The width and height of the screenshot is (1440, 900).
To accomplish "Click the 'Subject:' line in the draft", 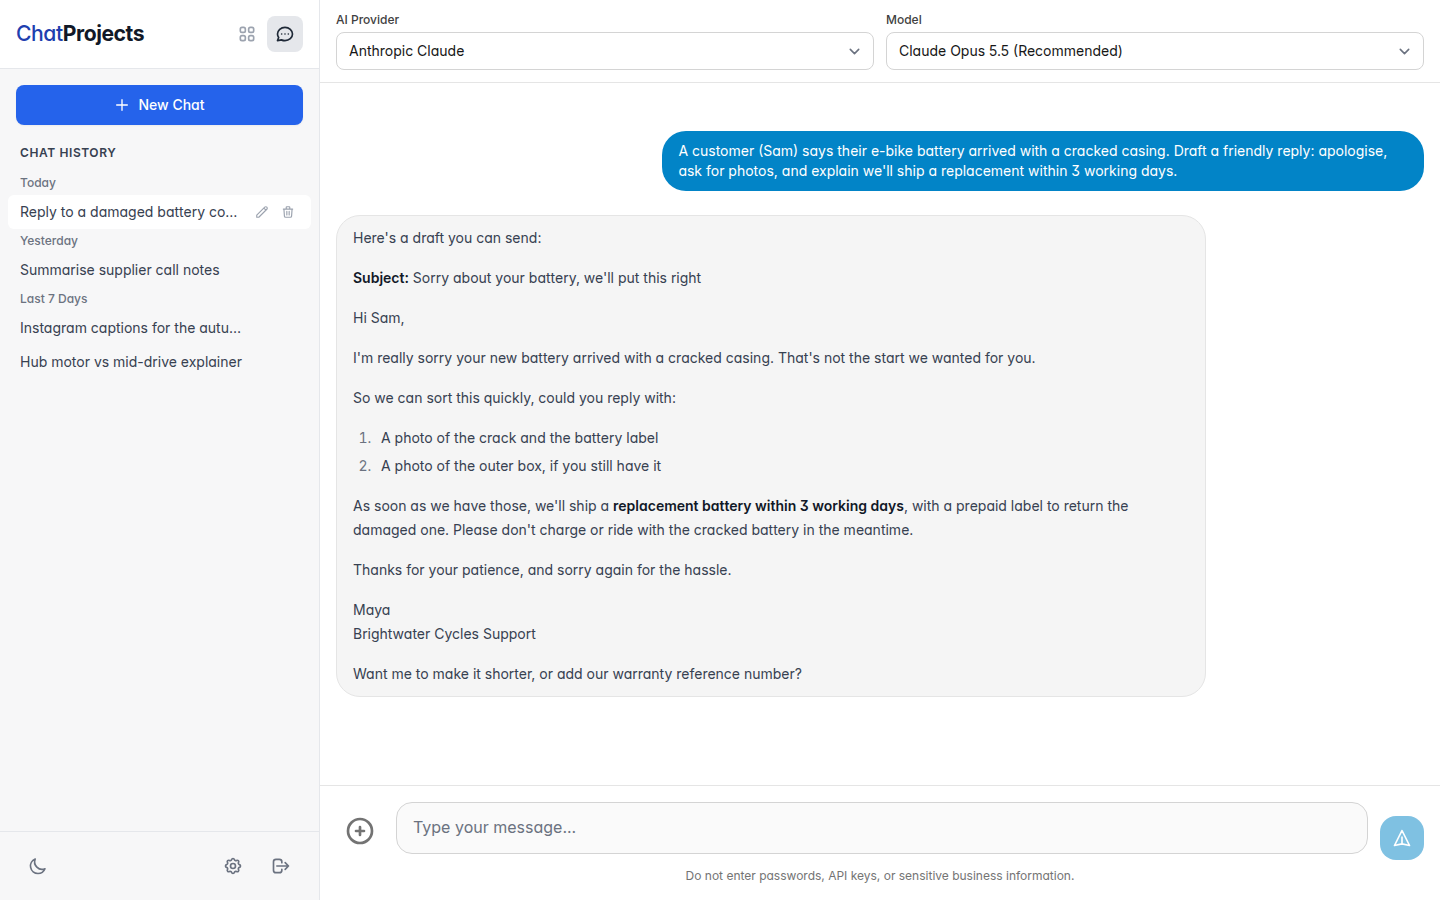I will 527,278.
